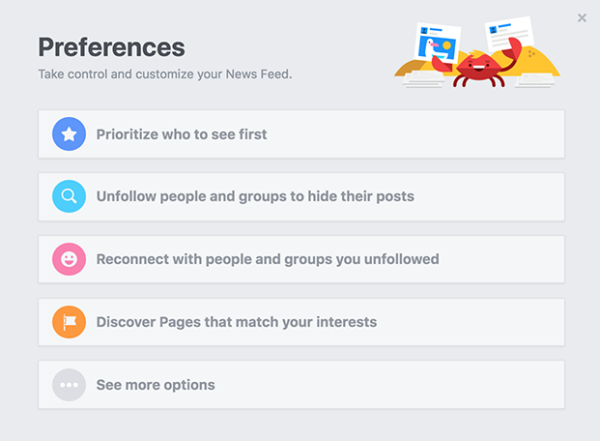The height and width of the screenshot is (441, 600).
Task: Click the pink smiley face icon
Action: (69, 259)
